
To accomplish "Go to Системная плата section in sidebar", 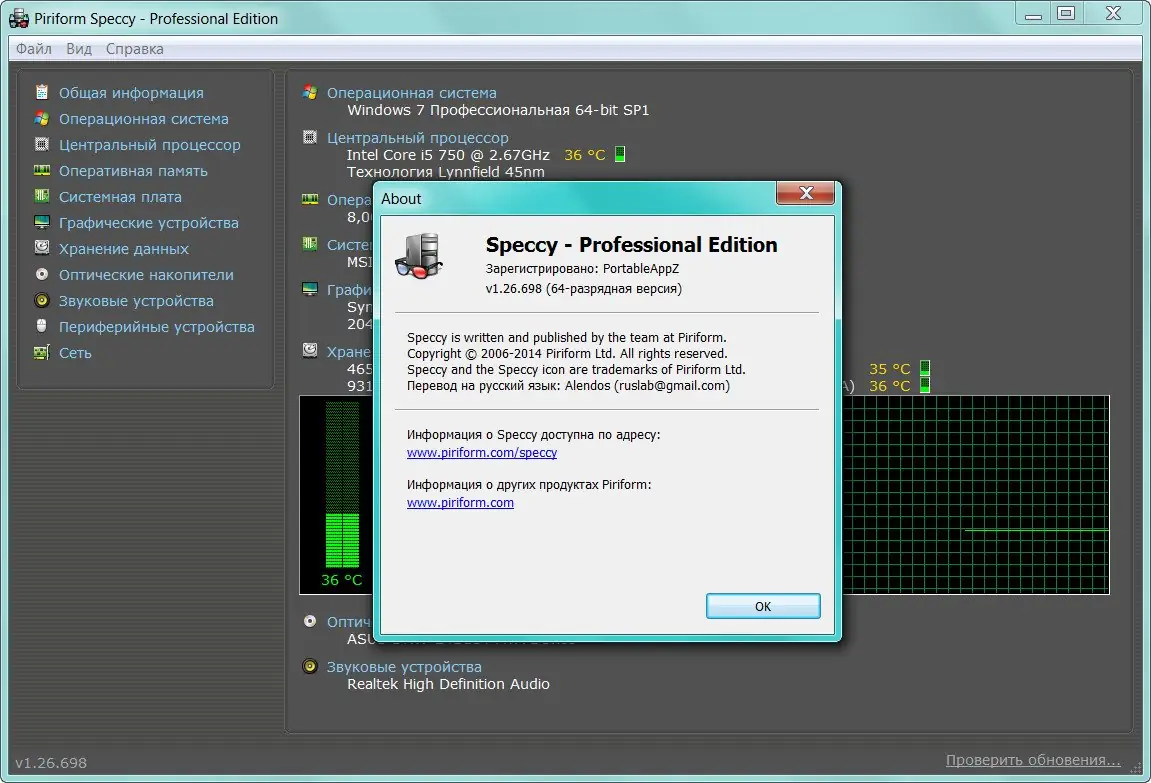I will pos(120,197).
